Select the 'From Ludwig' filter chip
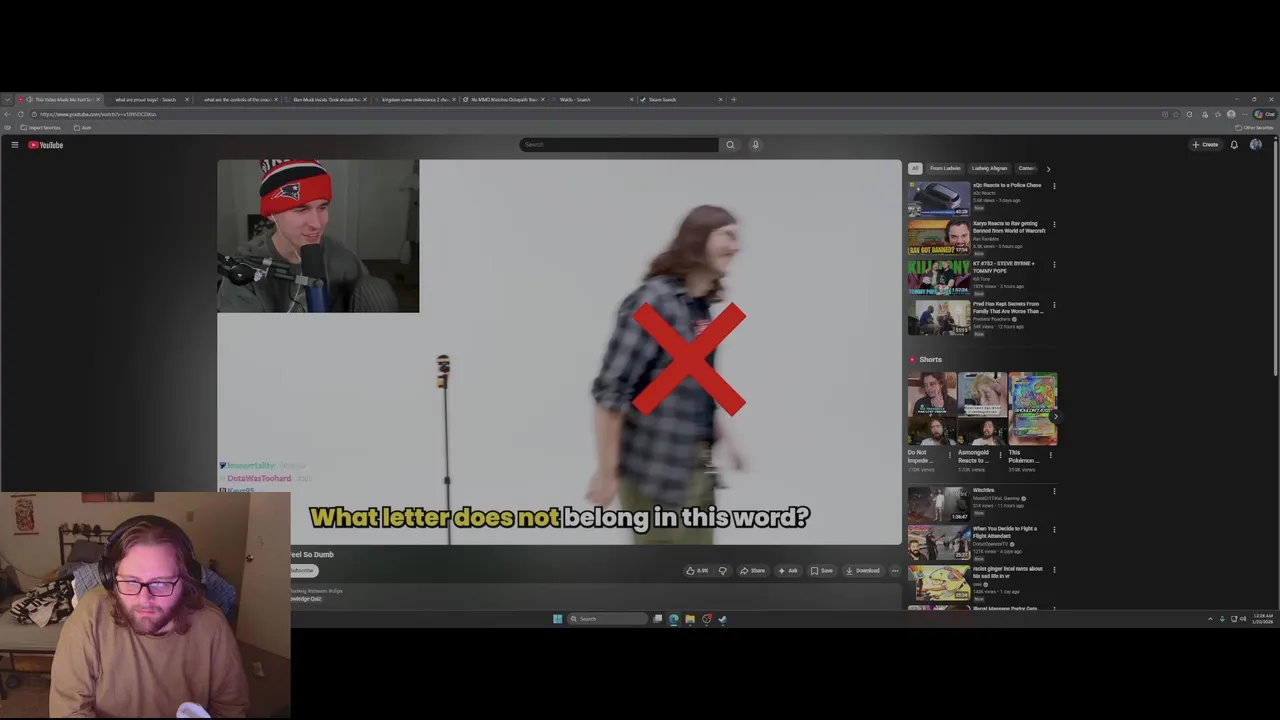Screen dimensions: 1280x720 (945, 168)
